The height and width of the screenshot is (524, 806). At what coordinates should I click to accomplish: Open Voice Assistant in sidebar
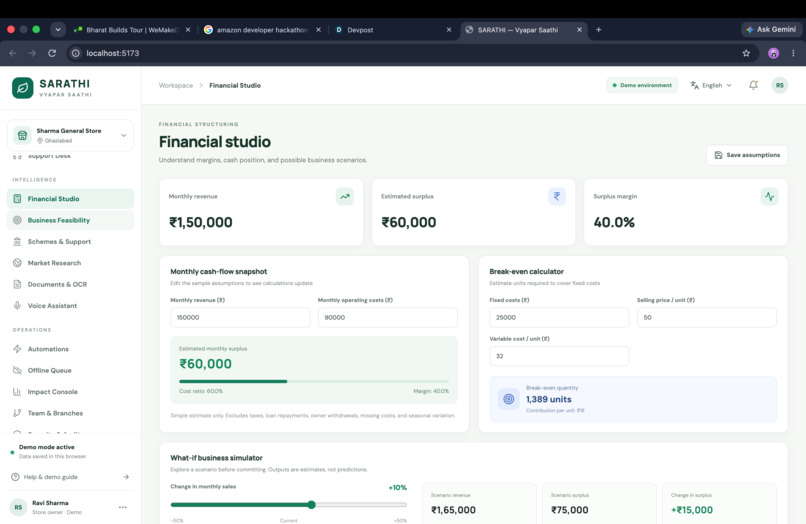point(70,305)
